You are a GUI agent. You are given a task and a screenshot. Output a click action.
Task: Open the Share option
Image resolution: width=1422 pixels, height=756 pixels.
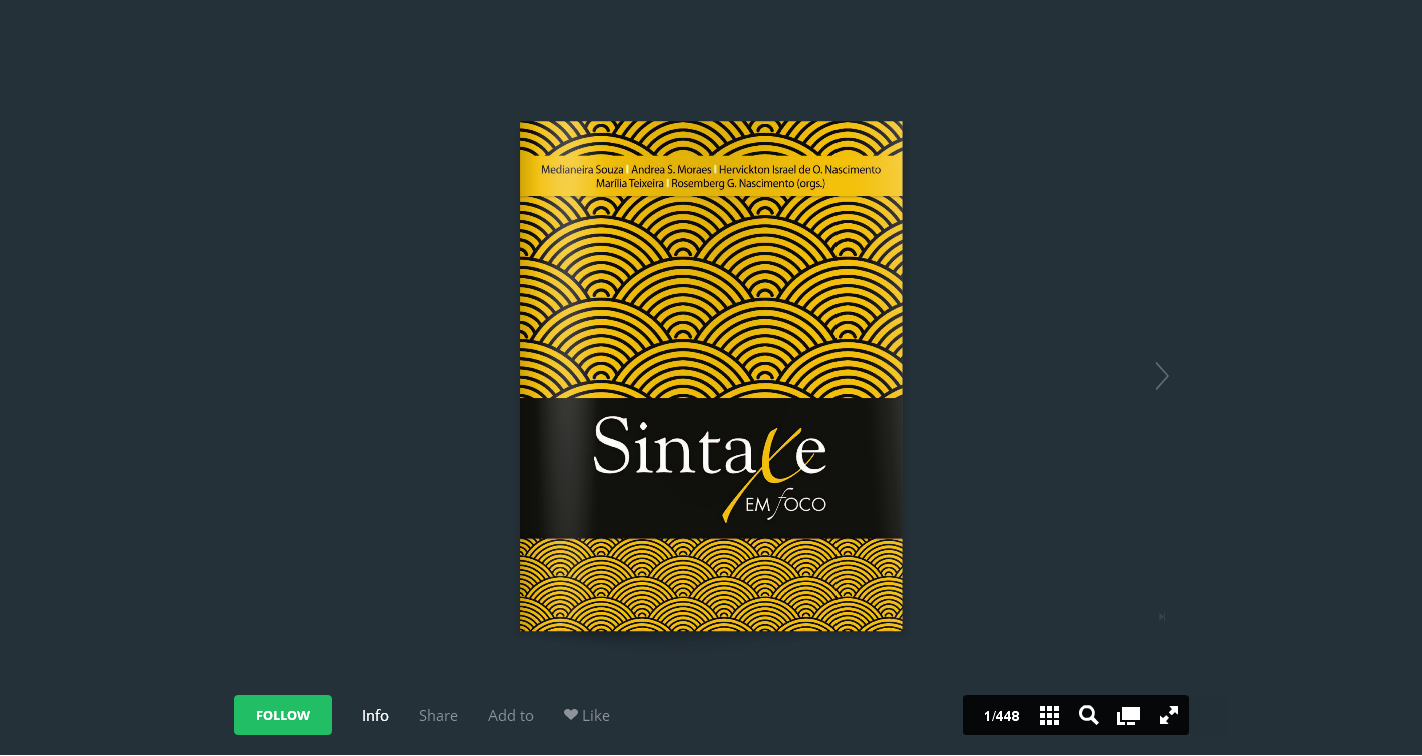pos(438,715)
